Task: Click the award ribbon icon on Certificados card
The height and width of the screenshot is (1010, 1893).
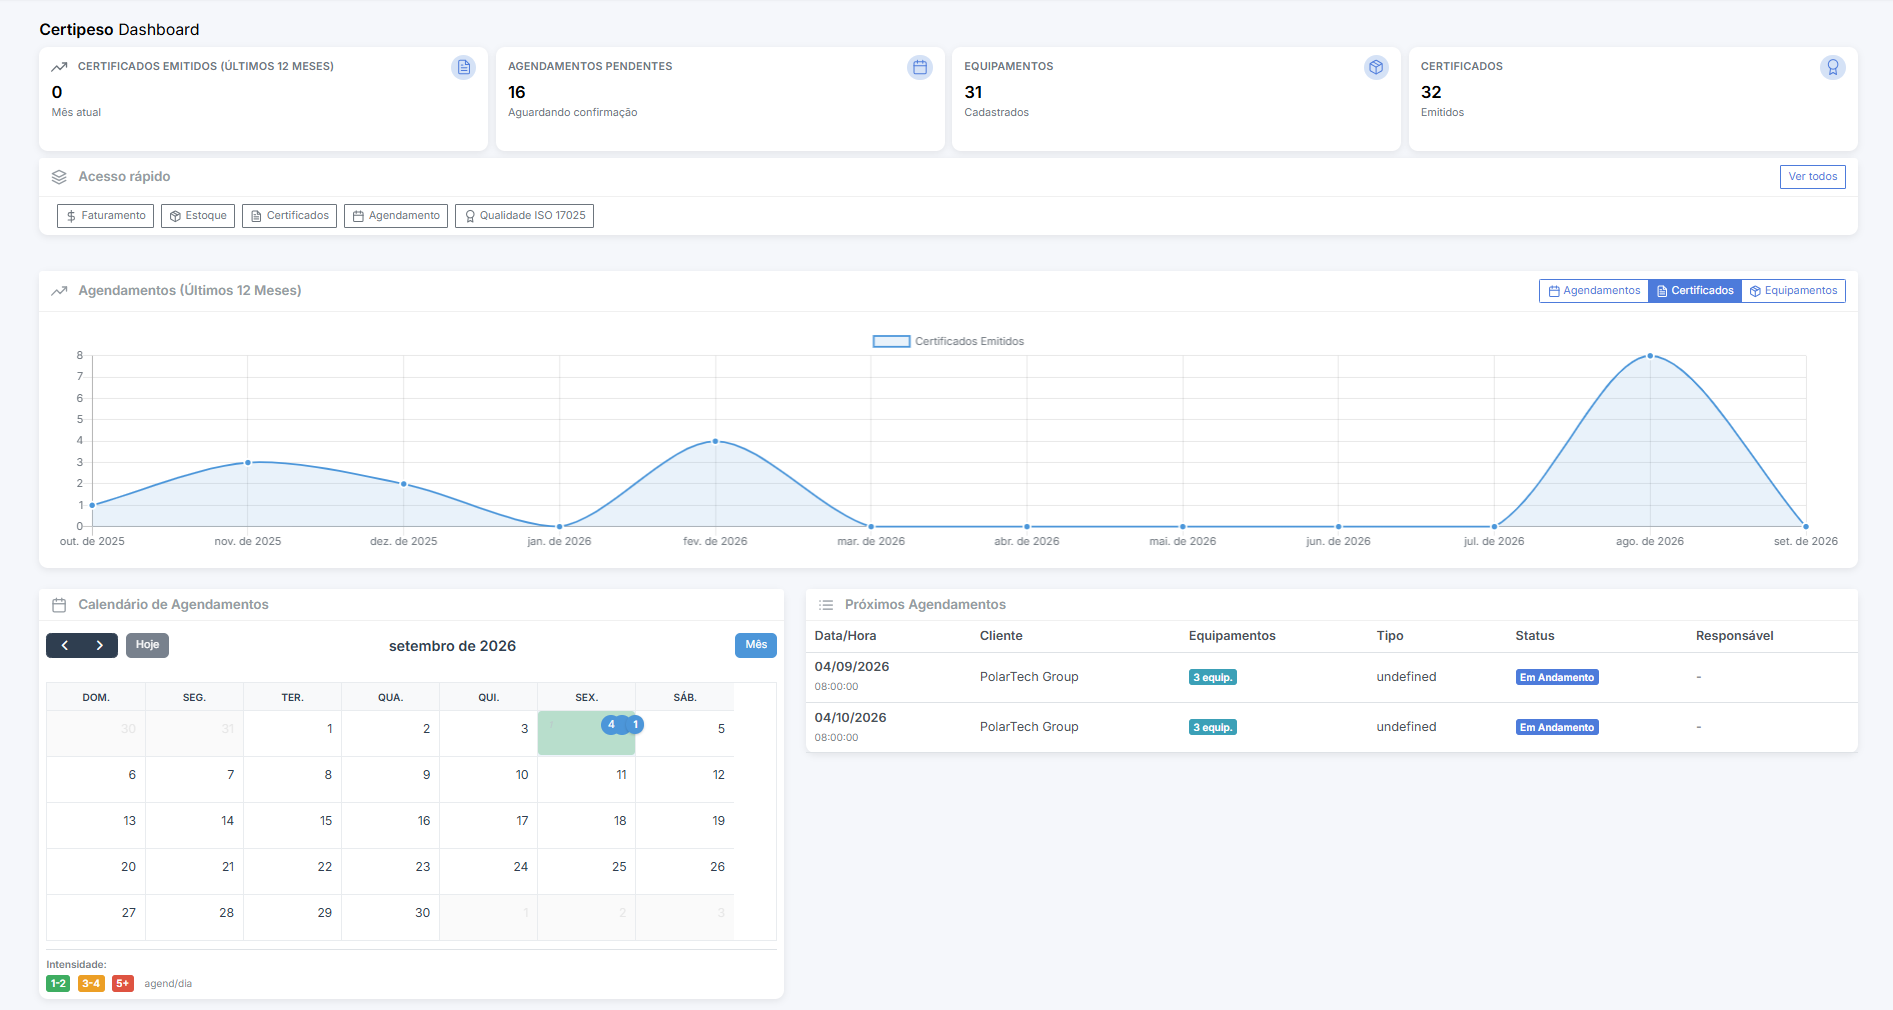Action: tap(1833, 67)
